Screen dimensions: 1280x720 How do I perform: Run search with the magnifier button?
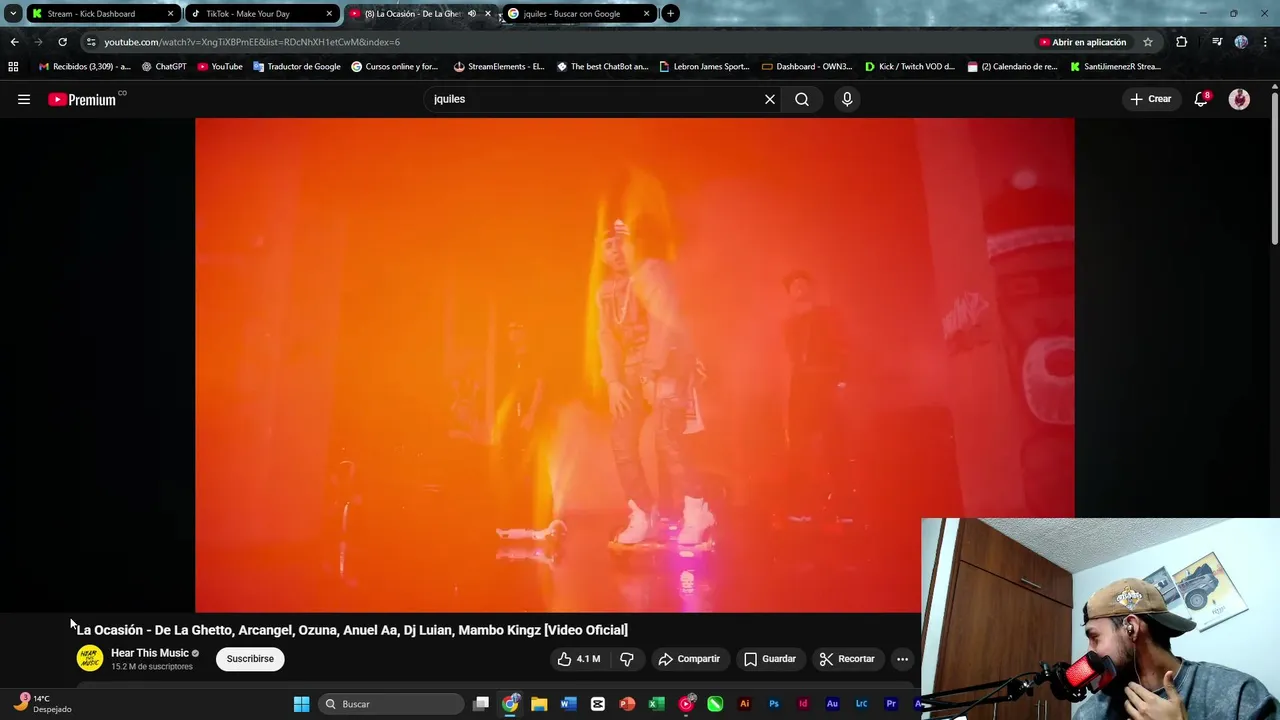pyautogui.click(x=802, y=99)
